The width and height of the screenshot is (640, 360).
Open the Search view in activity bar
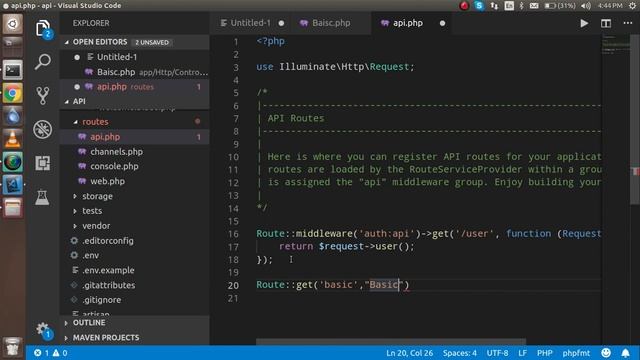[42, 62]
